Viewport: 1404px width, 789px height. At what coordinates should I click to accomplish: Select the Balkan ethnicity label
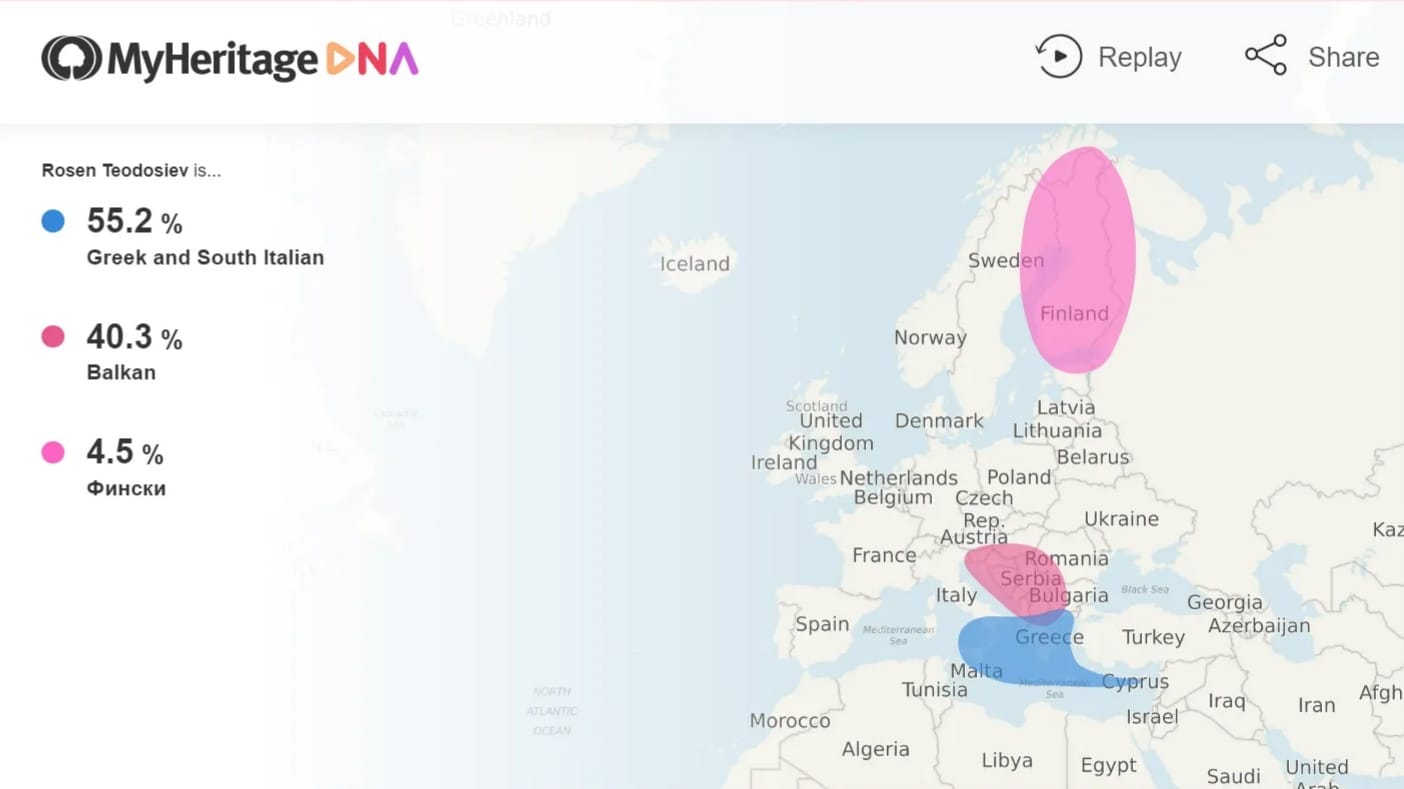[x=121, y=373]
